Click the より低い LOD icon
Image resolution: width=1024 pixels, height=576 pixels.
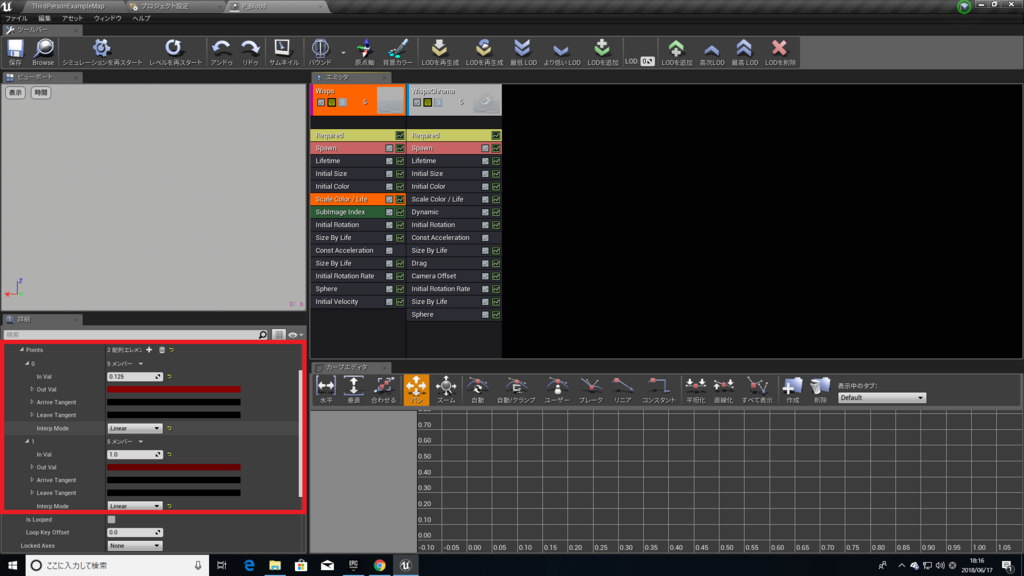pyautogui.click(x=562, y=52)
